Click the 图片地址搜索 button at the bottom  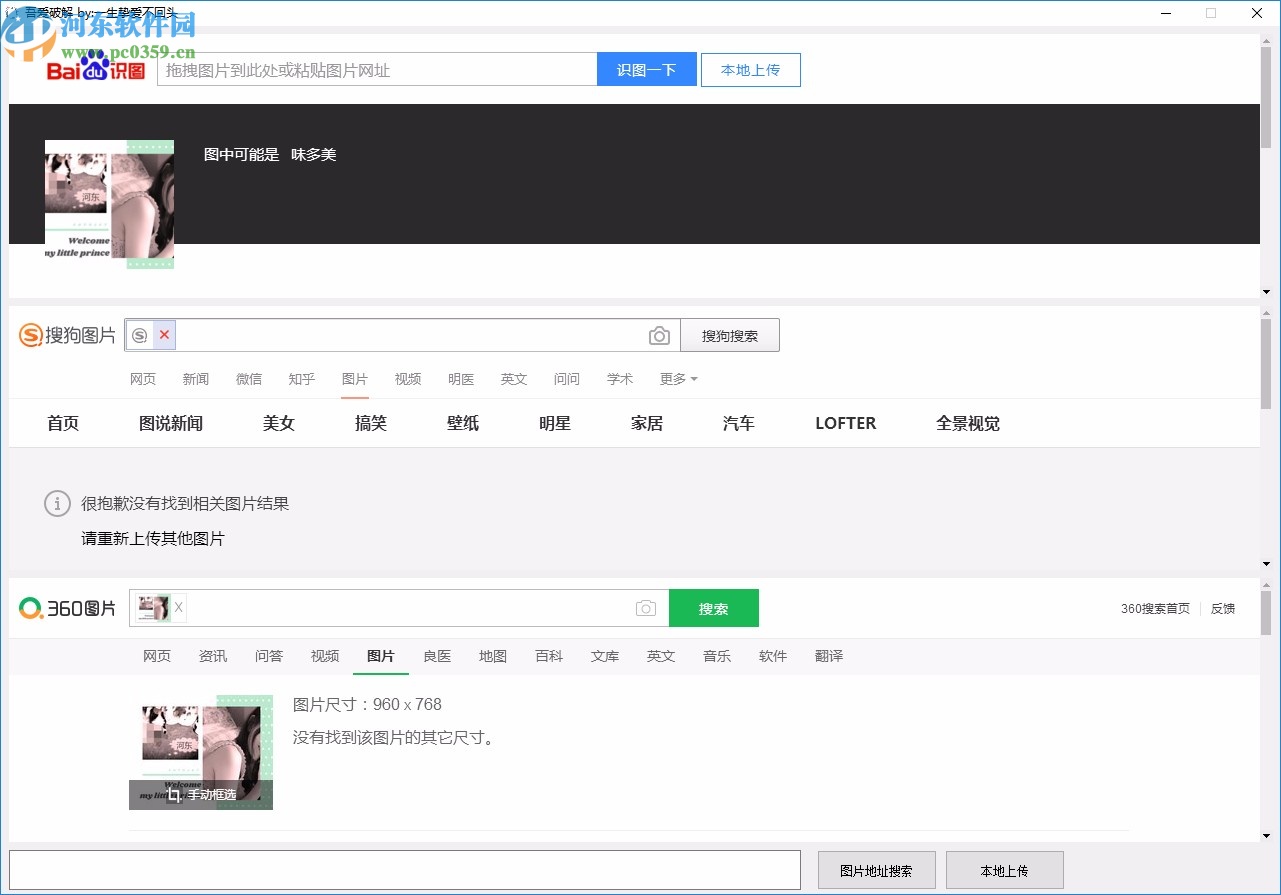[x=876, y=869]
